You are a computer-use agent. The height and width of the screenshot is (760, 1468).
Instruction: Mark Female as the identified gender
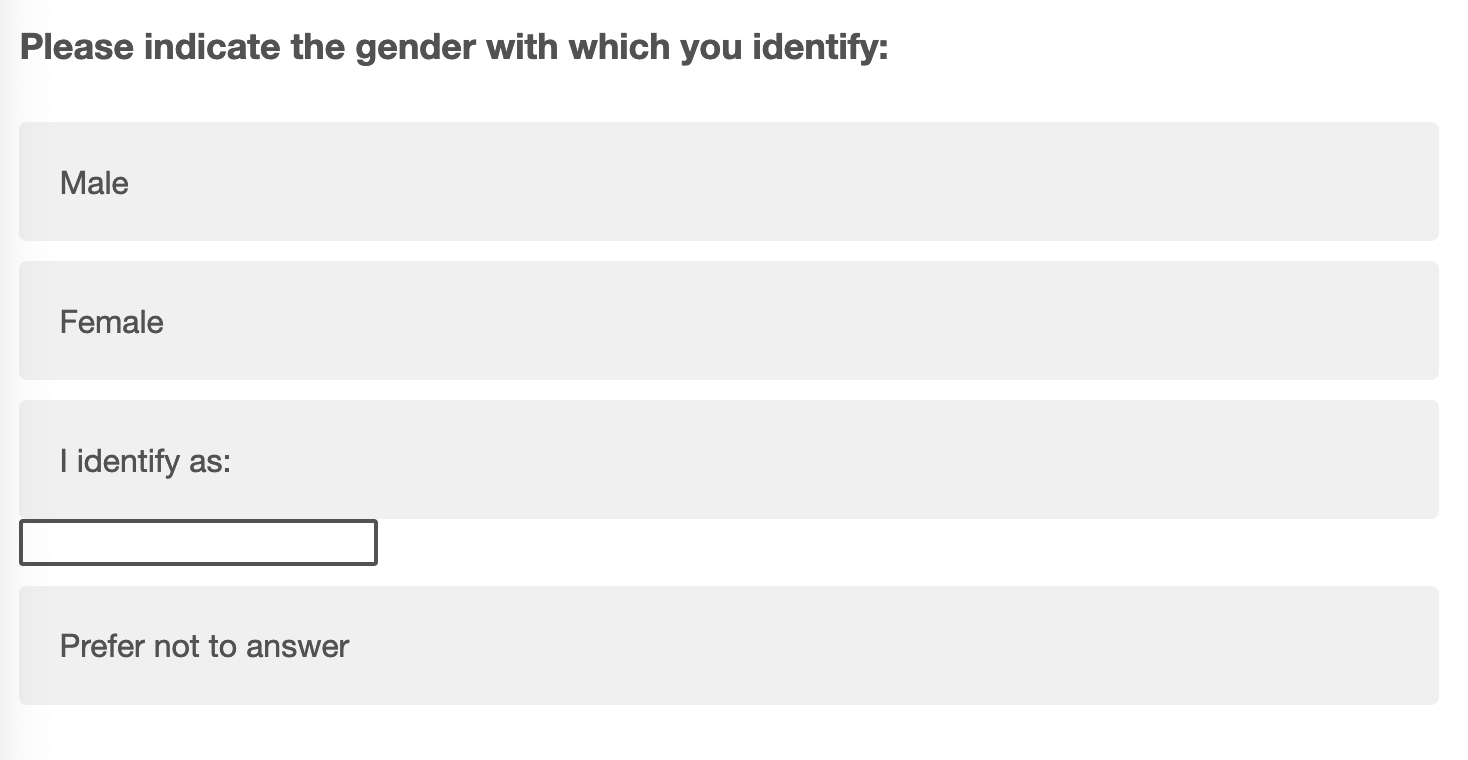click(x=728, y=321)
